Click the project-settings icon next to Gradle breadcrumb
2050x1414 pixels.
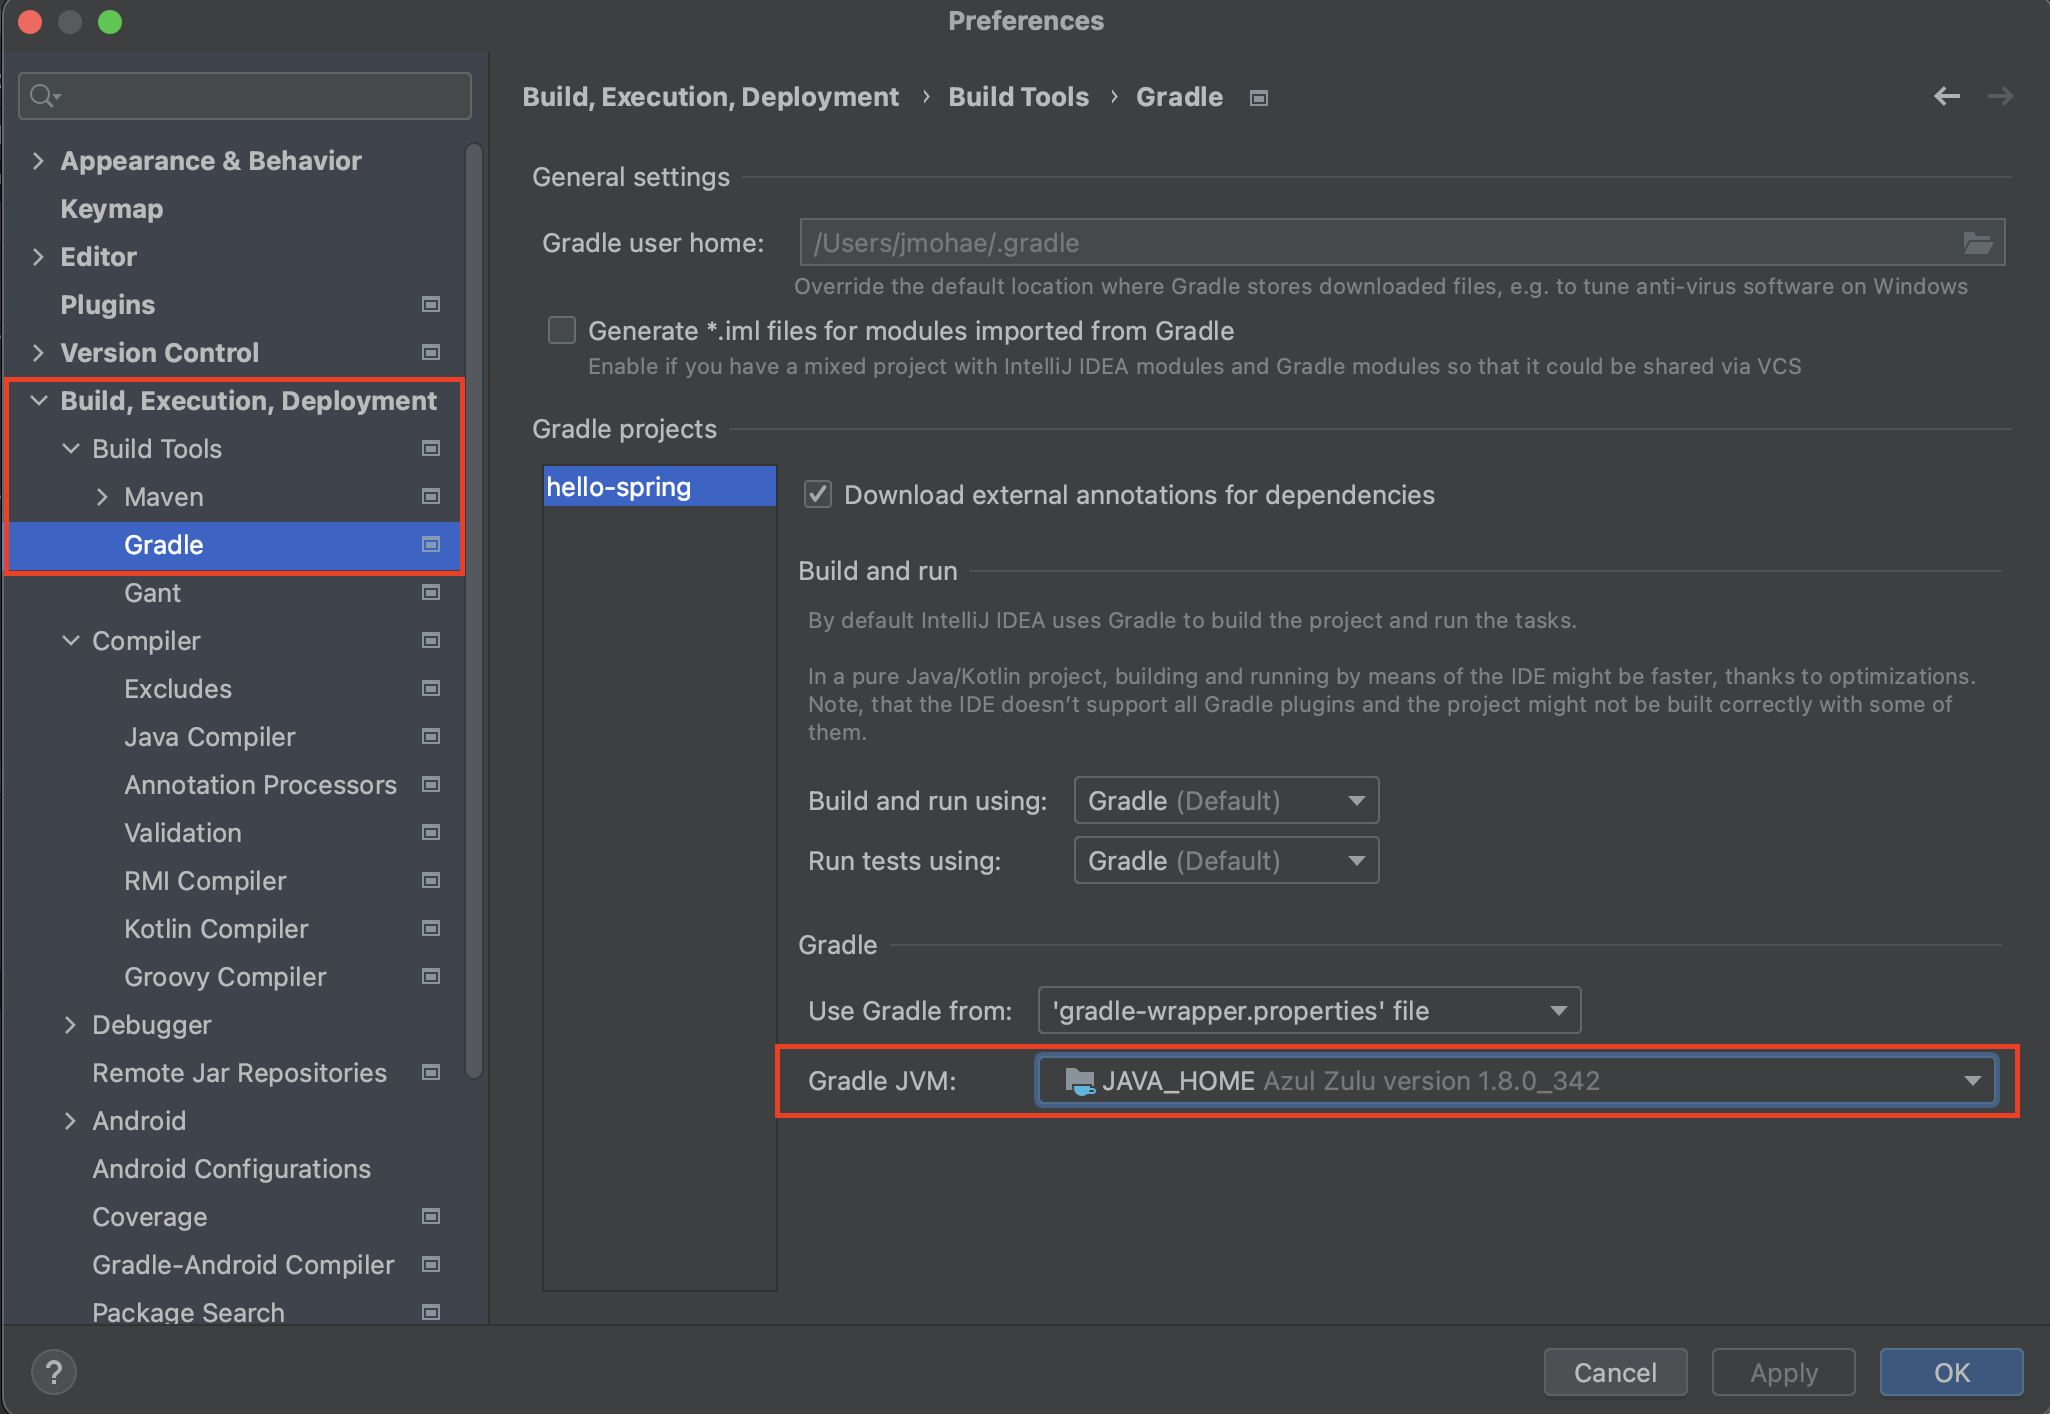(1259, 98)
